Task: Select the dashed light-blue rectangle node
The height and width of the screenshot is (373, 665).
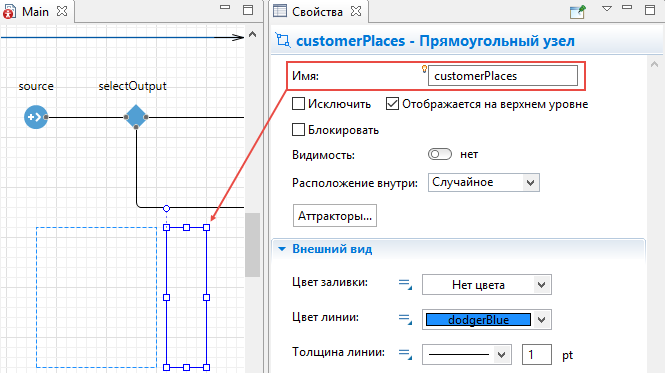Action: [96, 297]
